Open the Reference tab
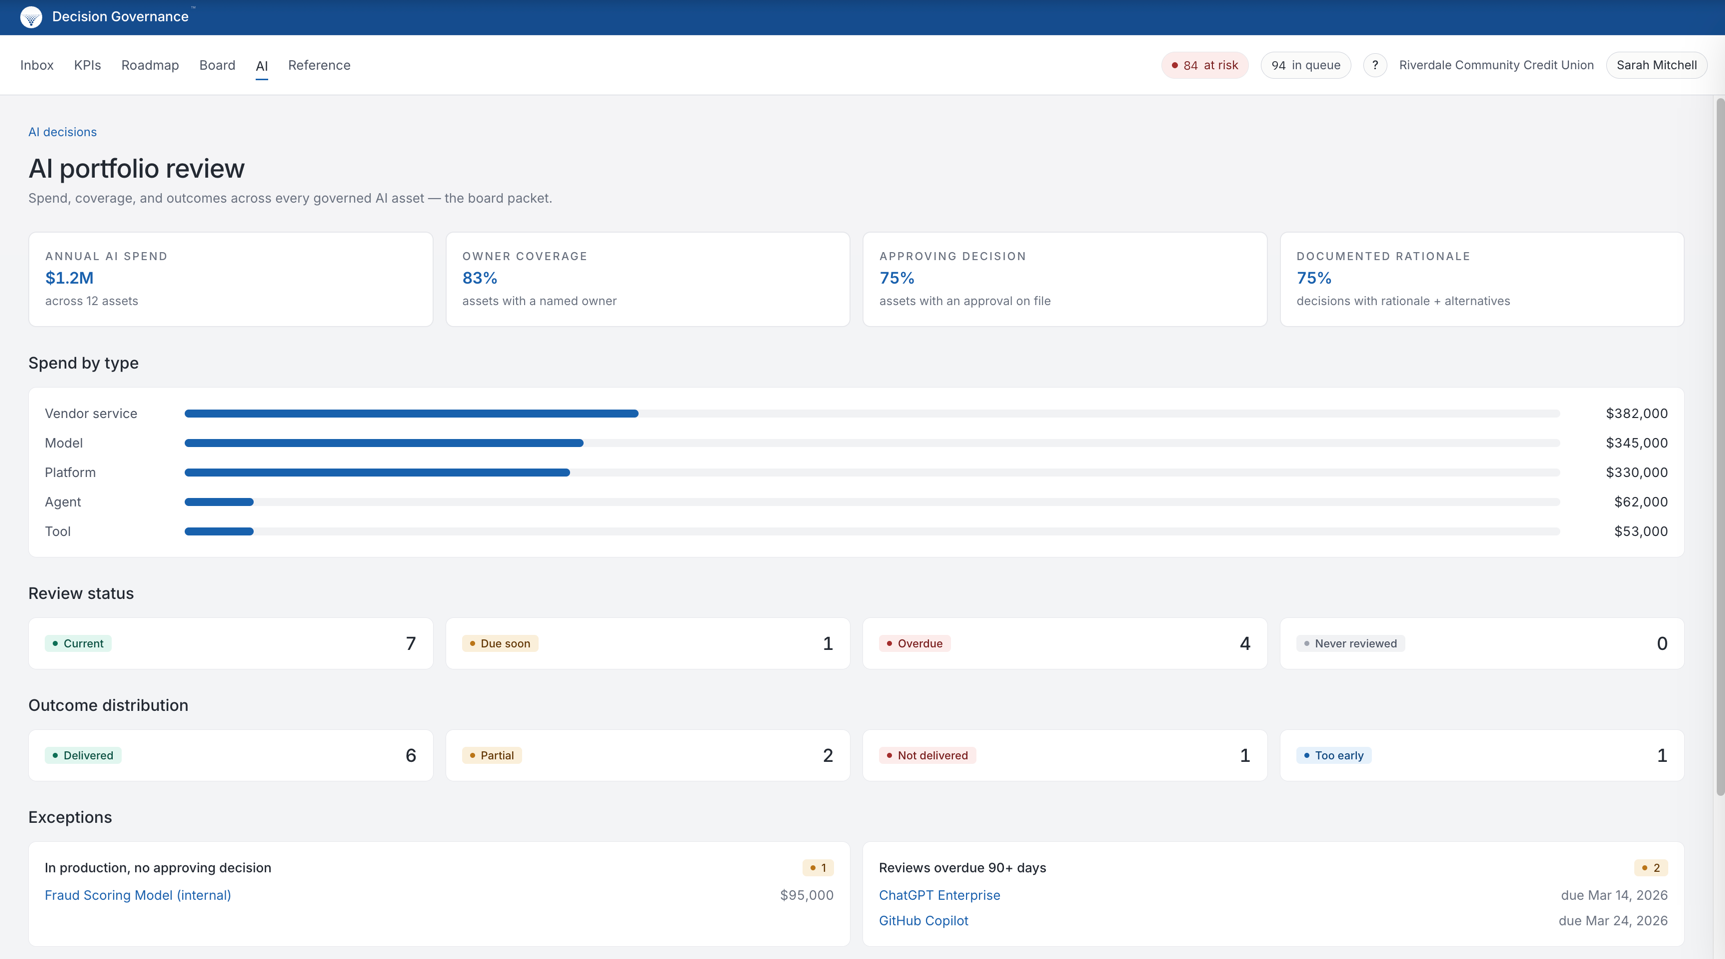This screenshot has height=959, width=1725. pos(319,65)
